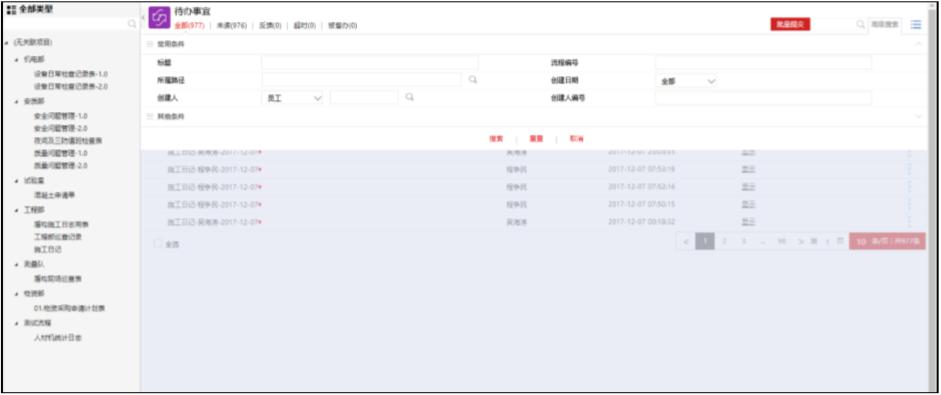Open the 创建日期 dropdown showing 全部
The height and width of the screenshot is (395, 941).
[686, 81]
